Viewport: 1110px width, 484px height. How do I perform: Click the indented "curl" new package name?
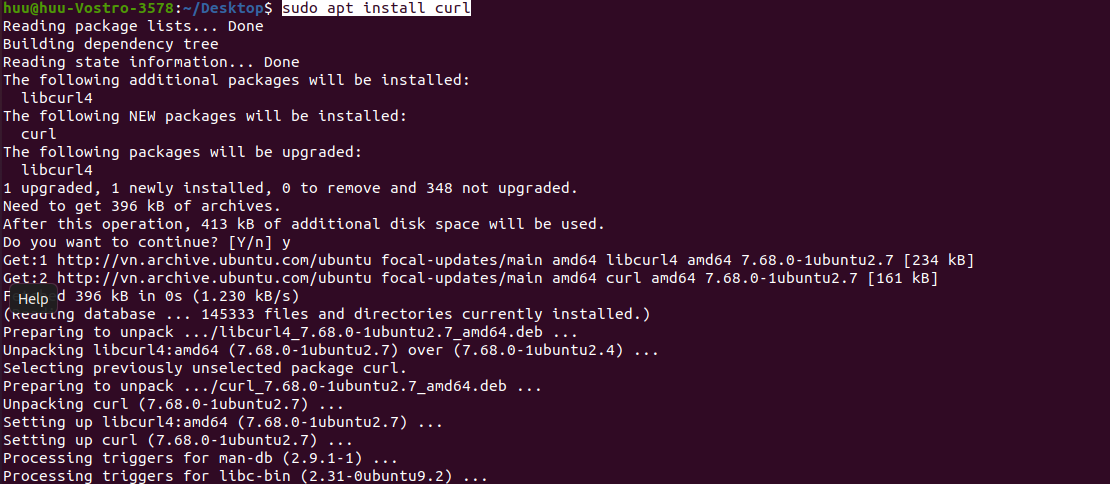point(39,134)
